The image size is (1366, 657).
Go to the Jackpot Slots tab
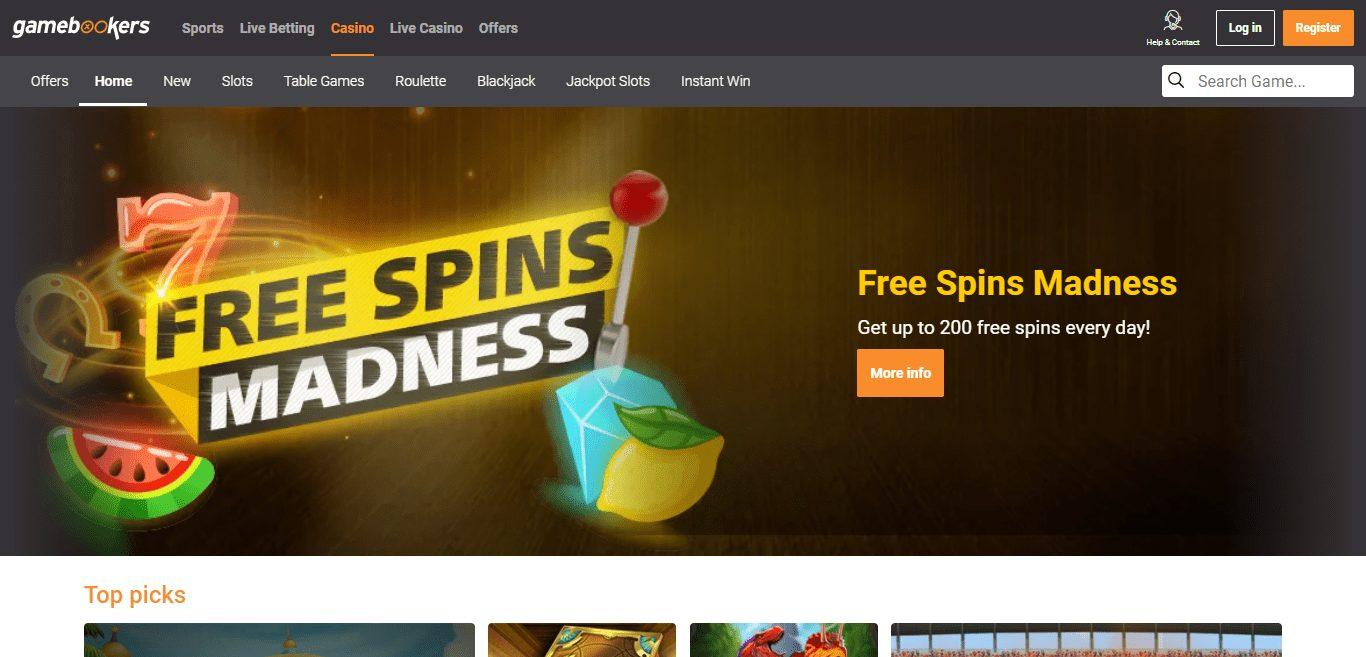pos(608,81)
